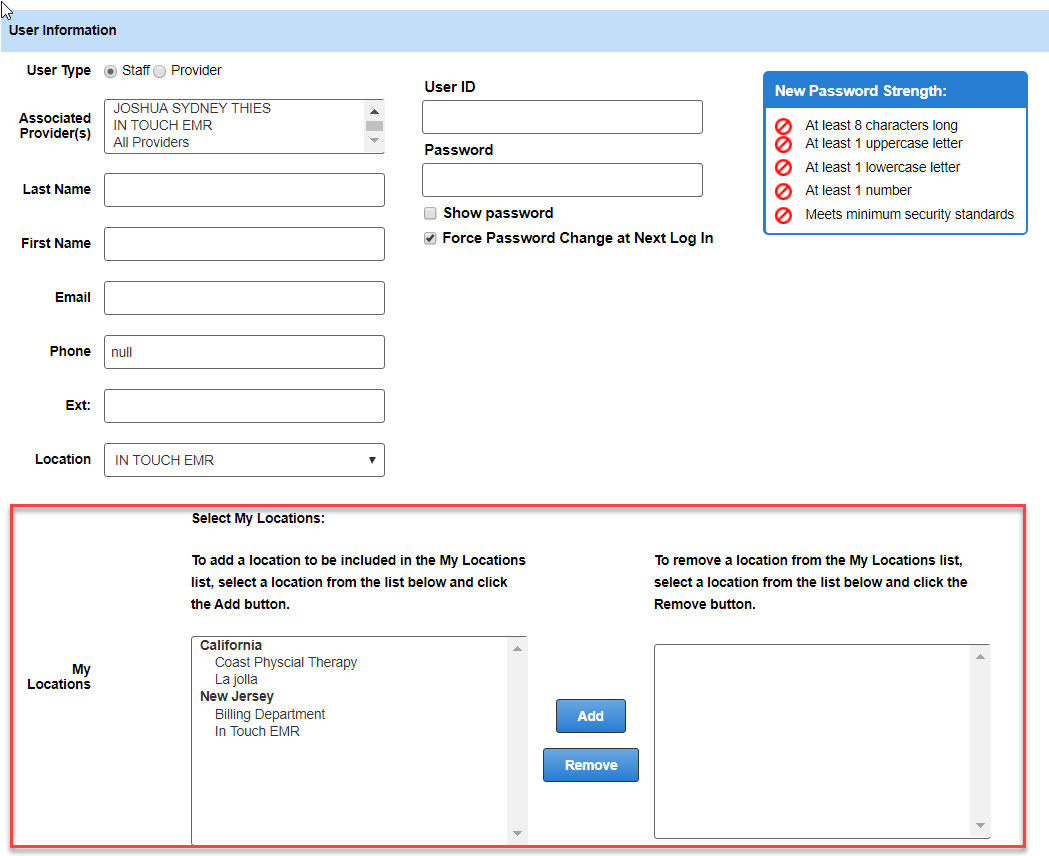This screenshot has height=856, width=1049.
Task: Select JOSHUA SYDNEY THIES in Associated Providers
Action: [x=192, y=108]
